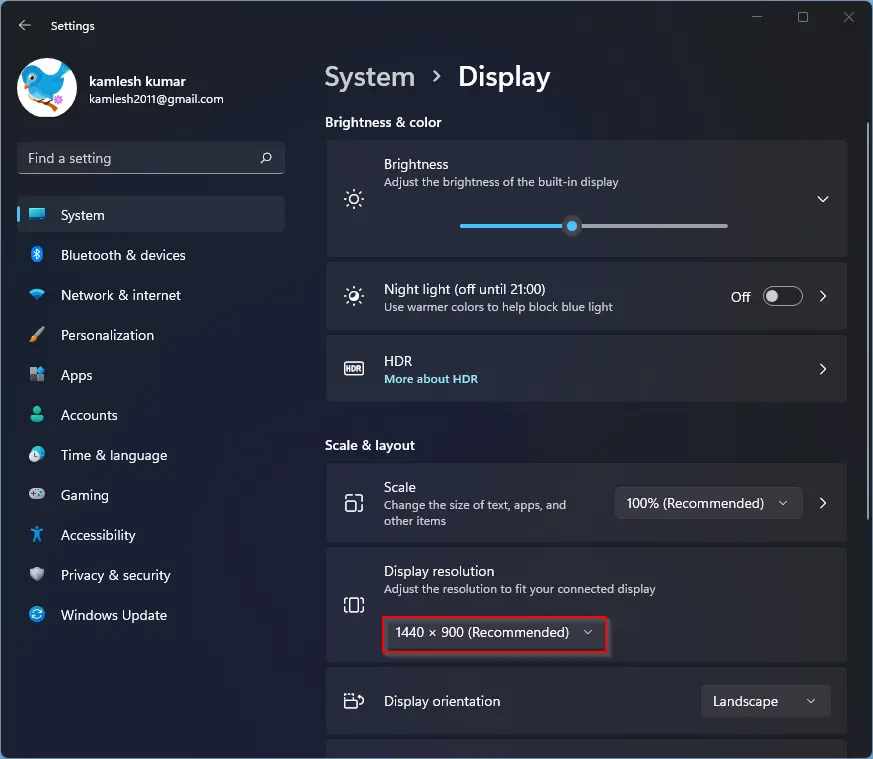Click the Accessibility figure icon

pyautogui.click(x=37, y=535)
